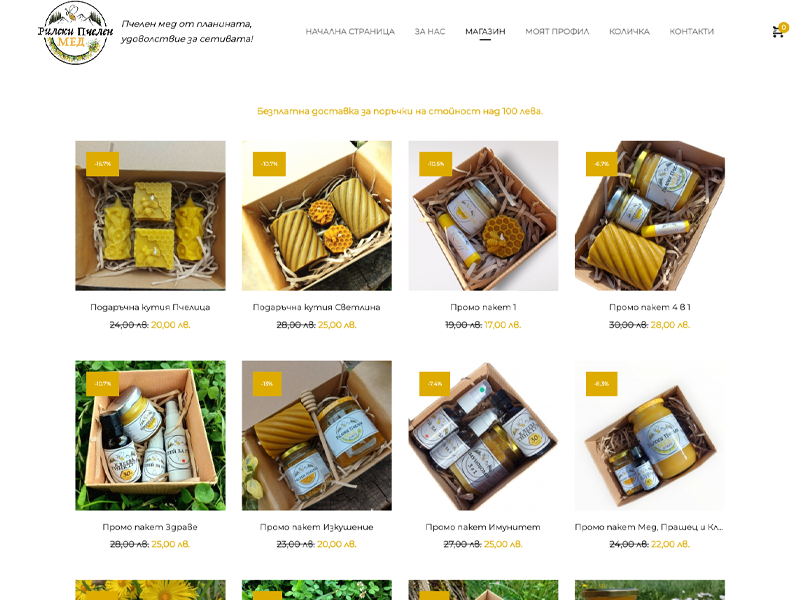The image size is (800, 600).
Task: Click the -13% discount badge
Action: (x=267, y=384)
